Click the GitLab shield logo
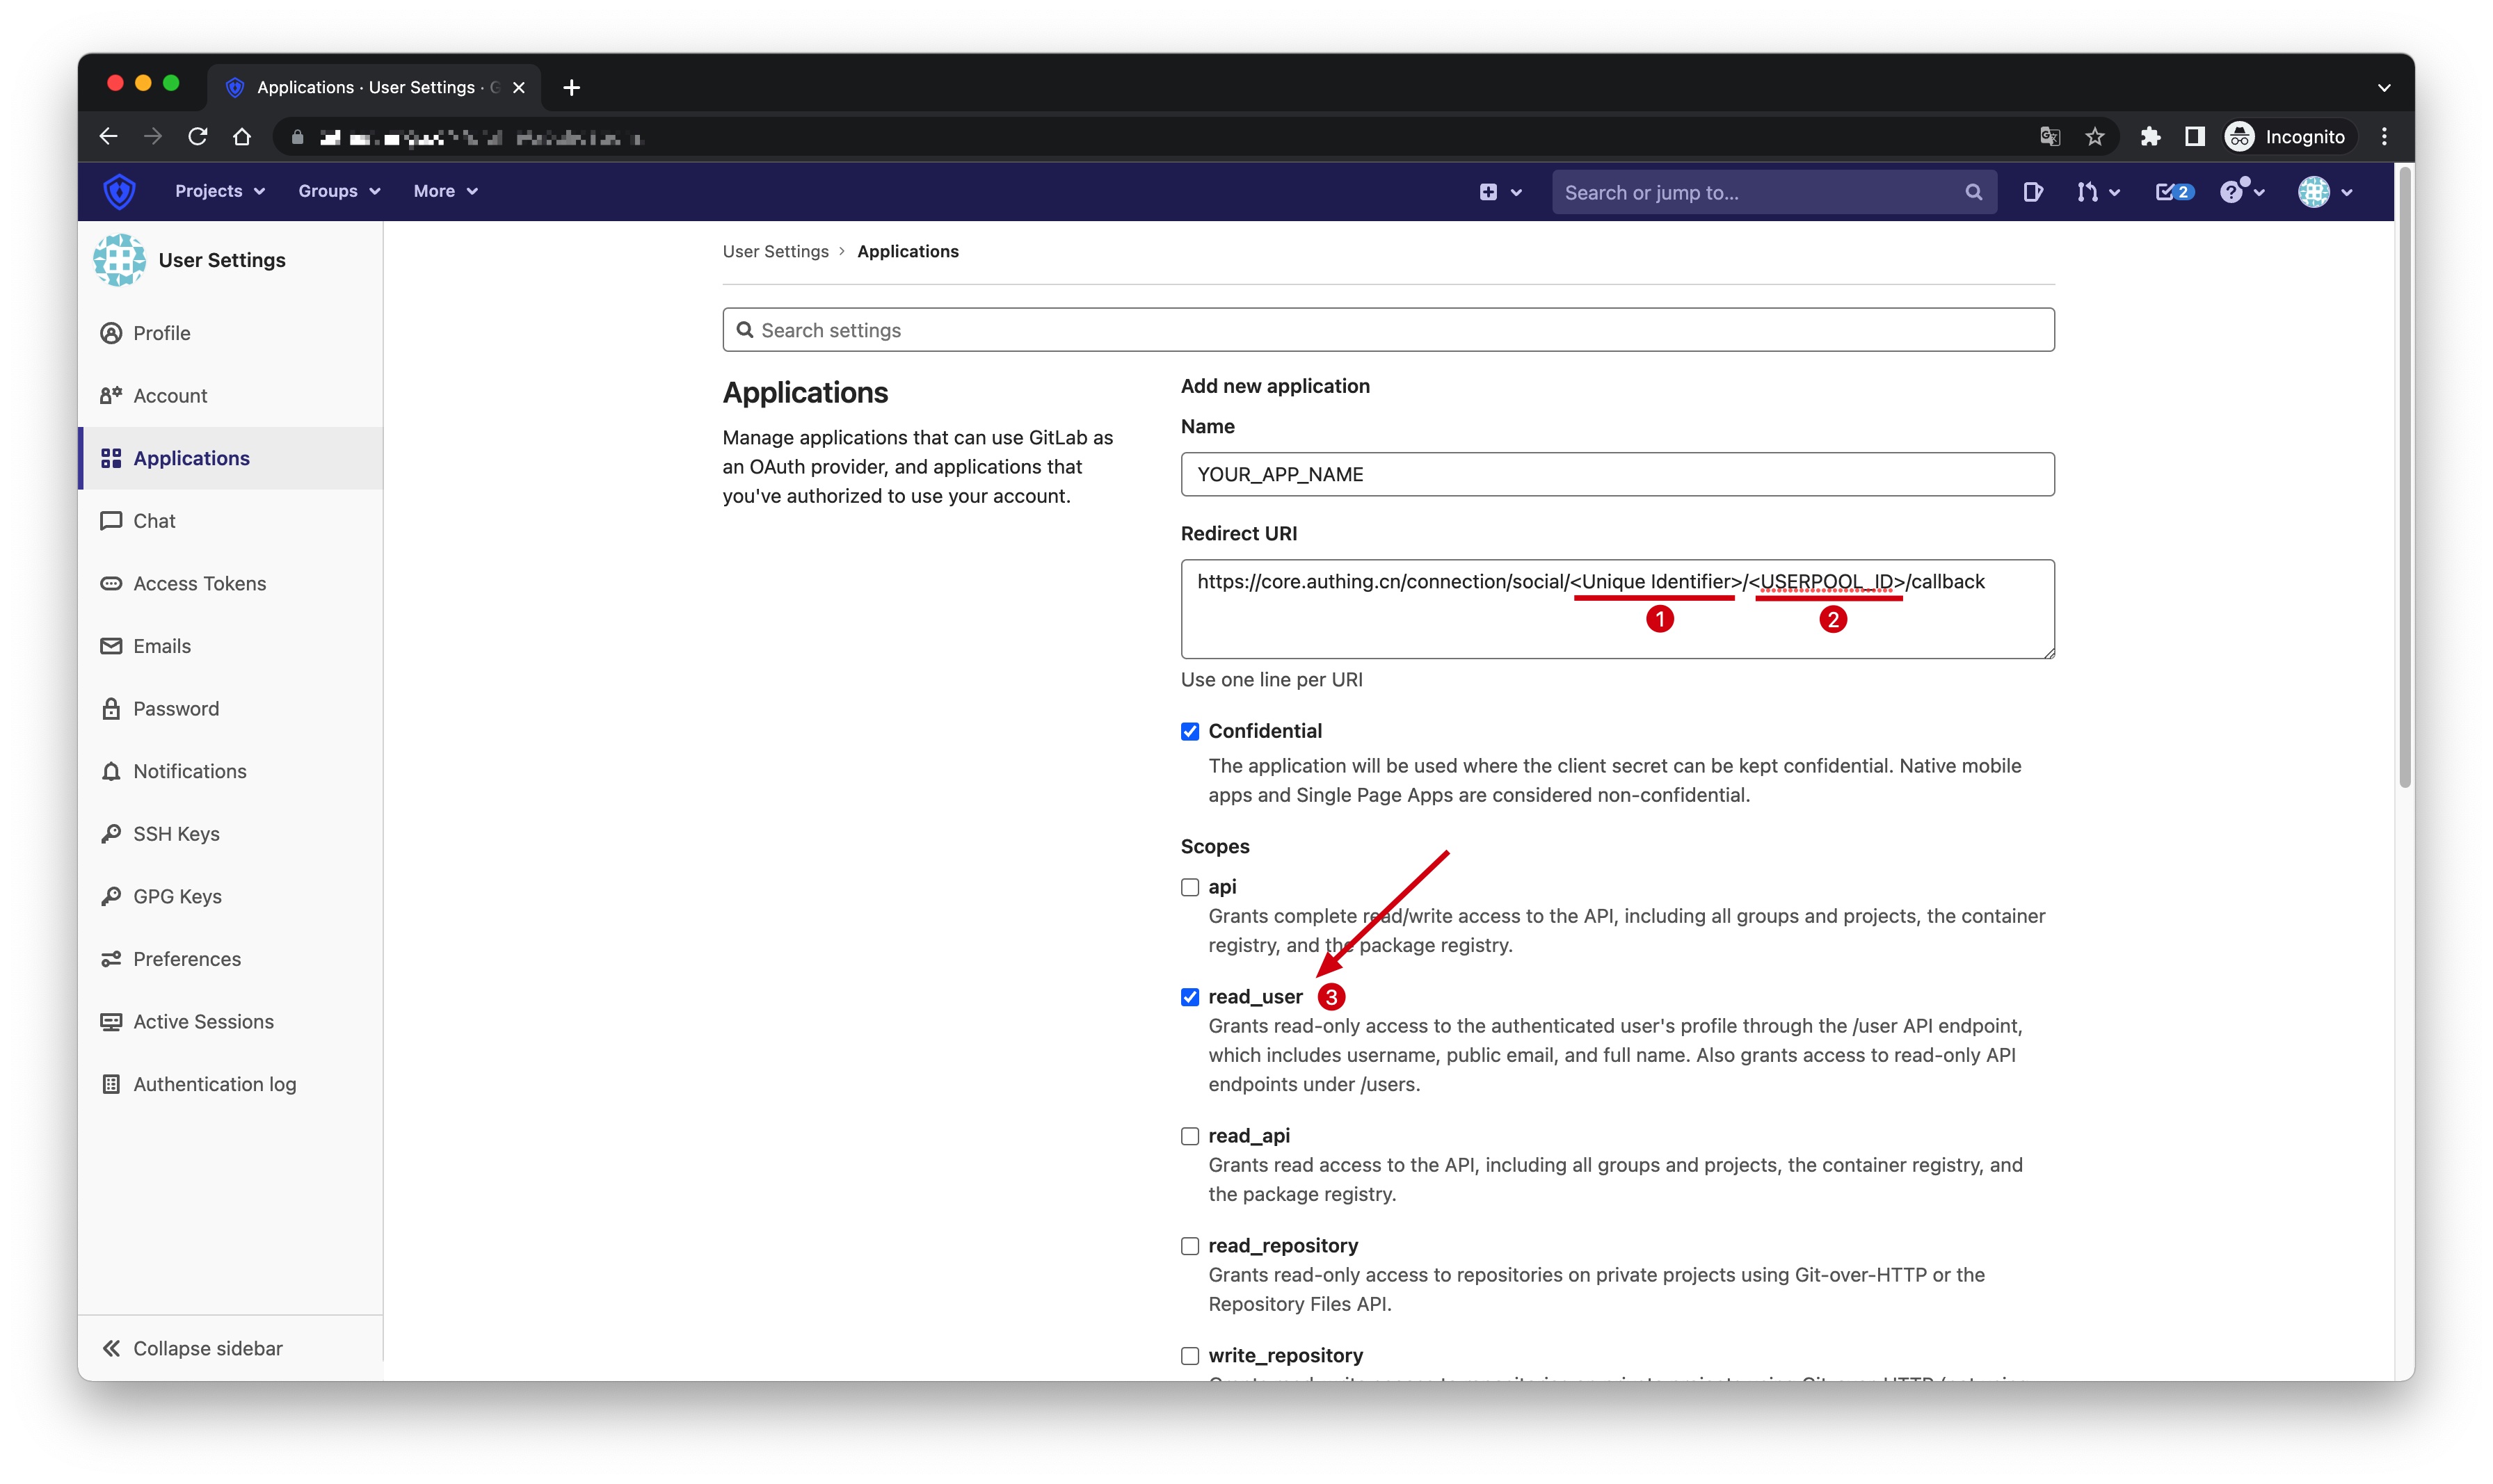The width and height of the screenshot is (2493, 1484). 119,191
